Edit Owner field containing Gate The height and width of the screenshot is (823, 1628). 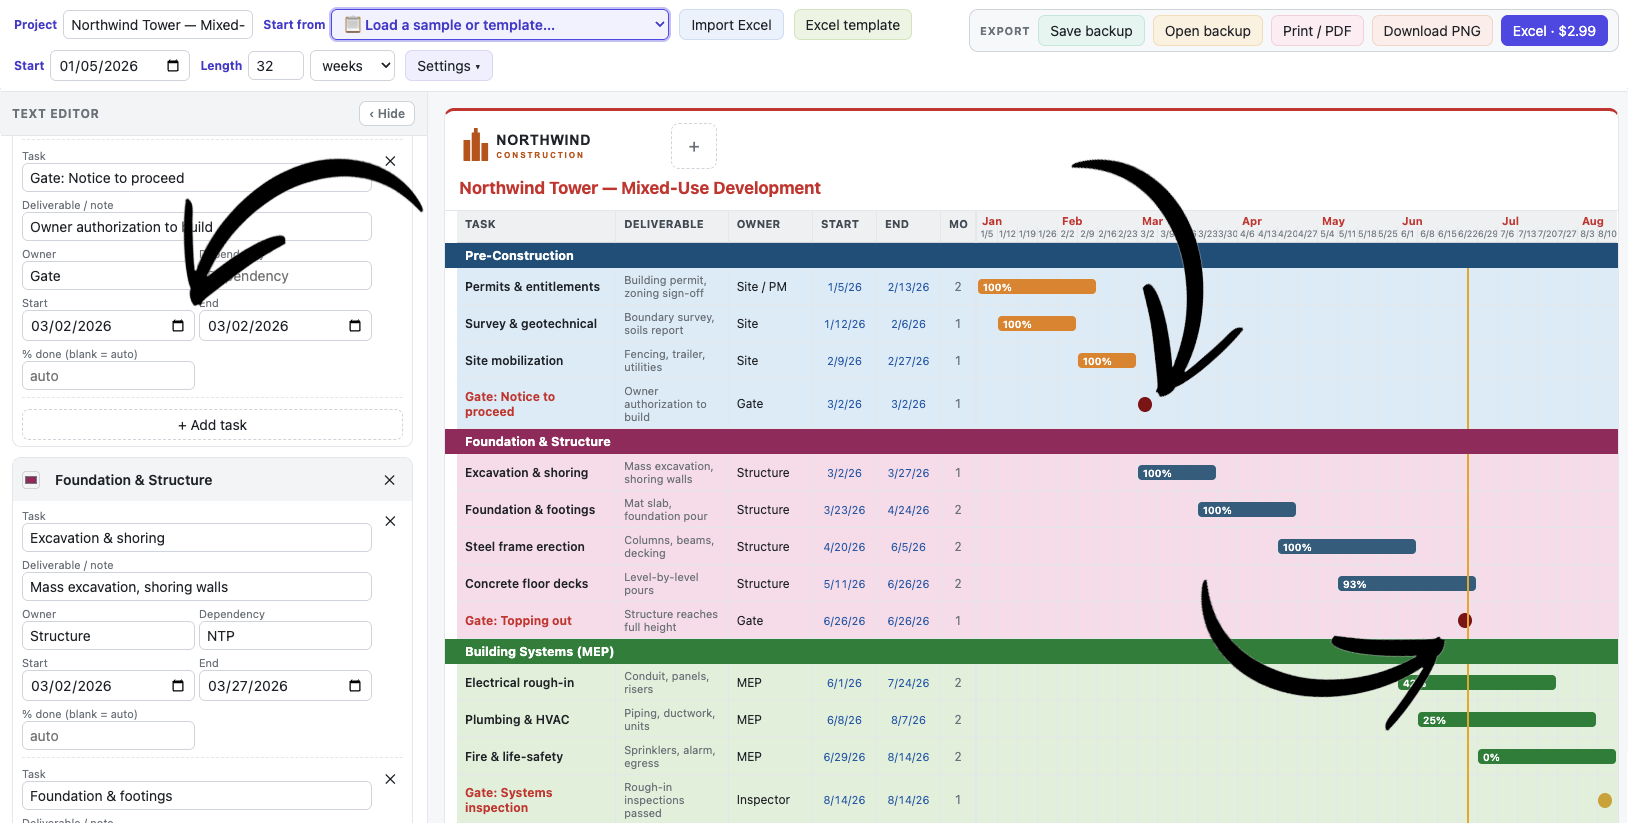click(108, 276)
